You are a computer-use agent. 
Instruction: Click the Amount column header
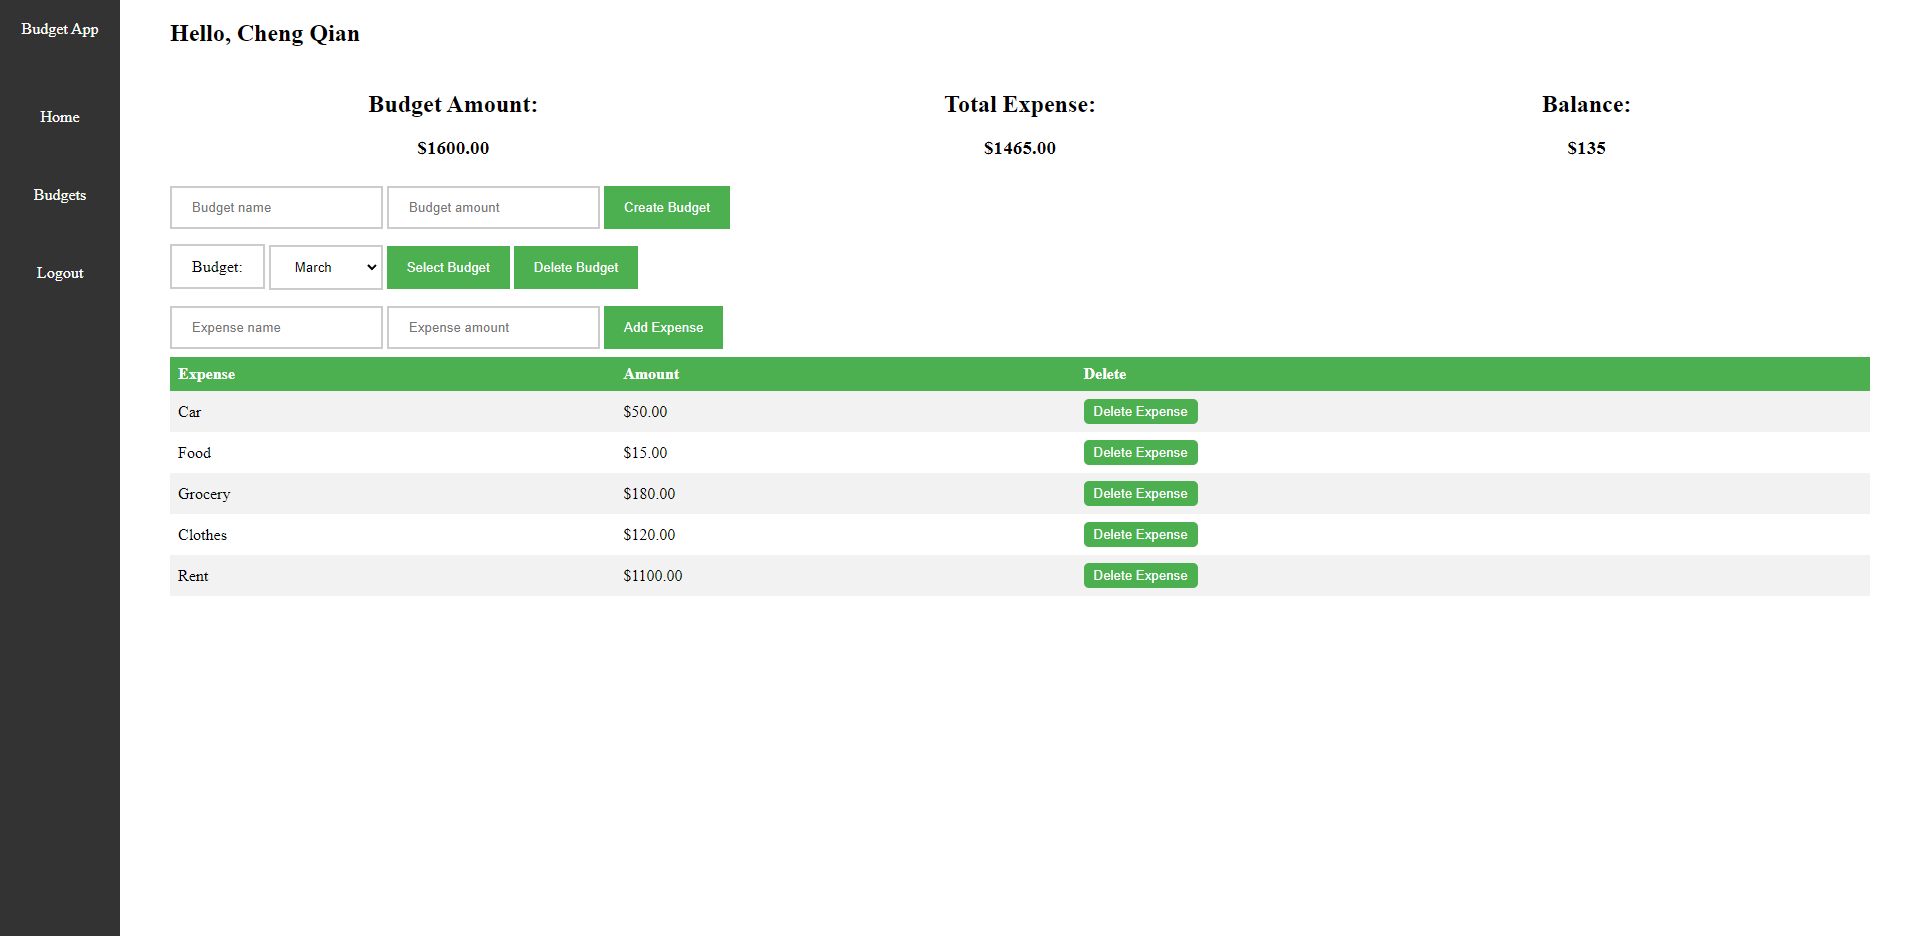pyautogui.click(x=650, y=374)
